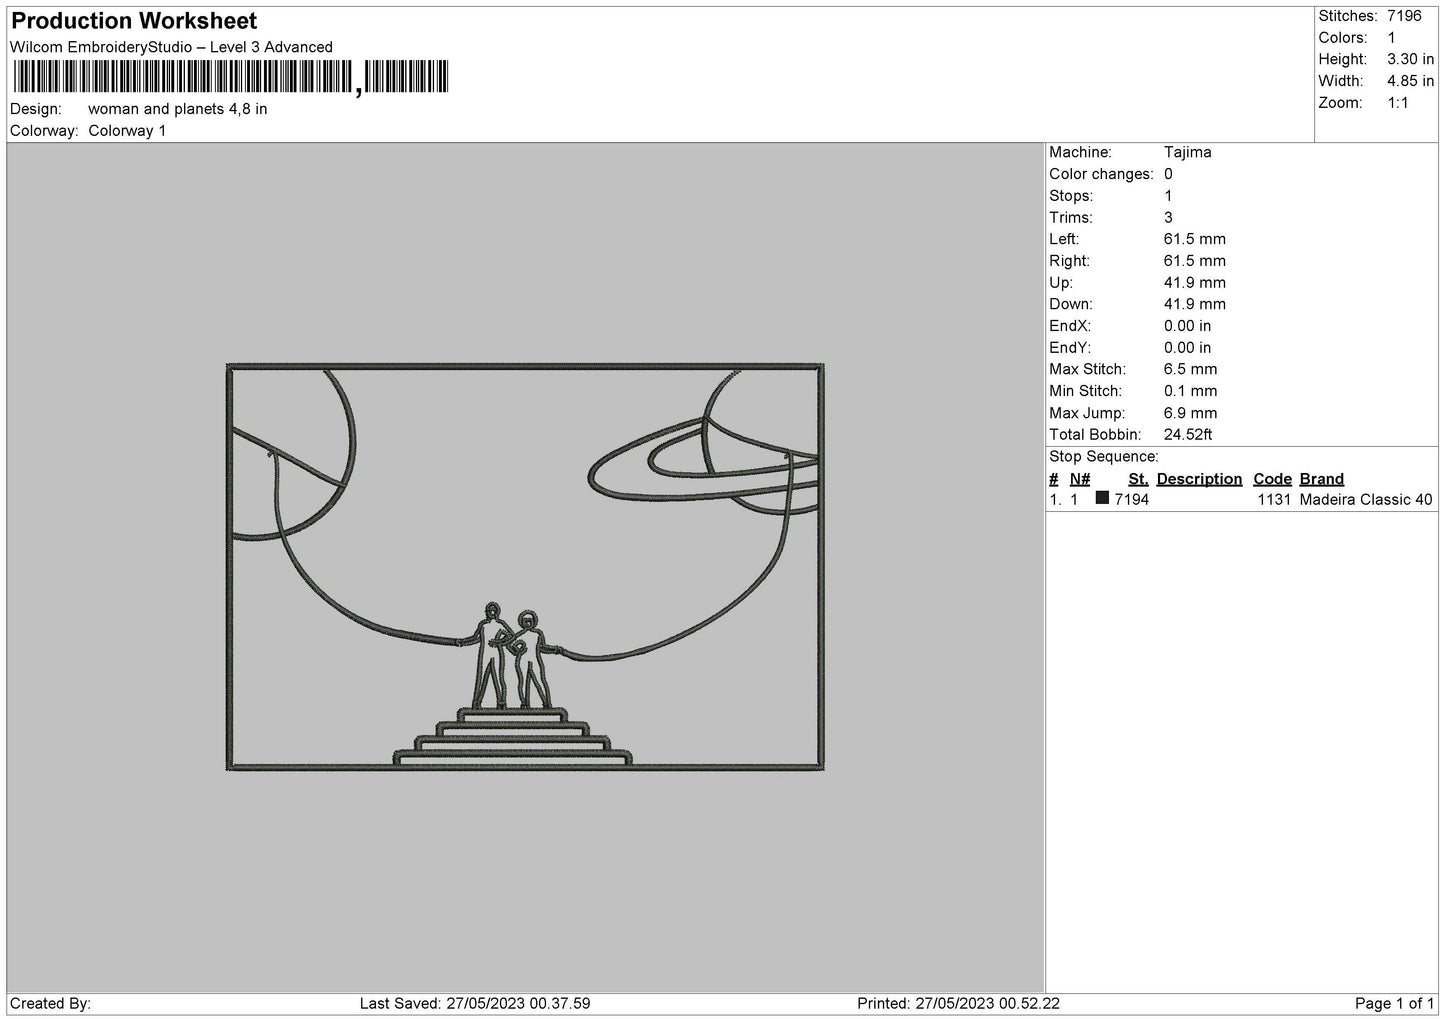
Task: Click the barcode under the title
Action: point(231,78)
